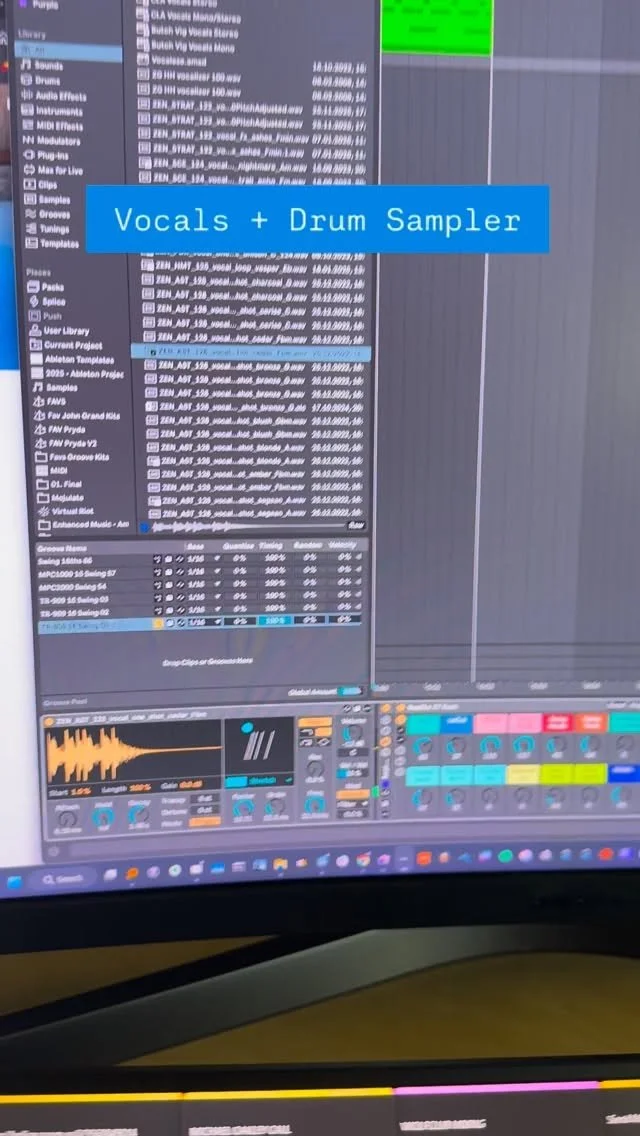Open the Current Project icon under Places
Screen dimensions: 640x1136
36,345
